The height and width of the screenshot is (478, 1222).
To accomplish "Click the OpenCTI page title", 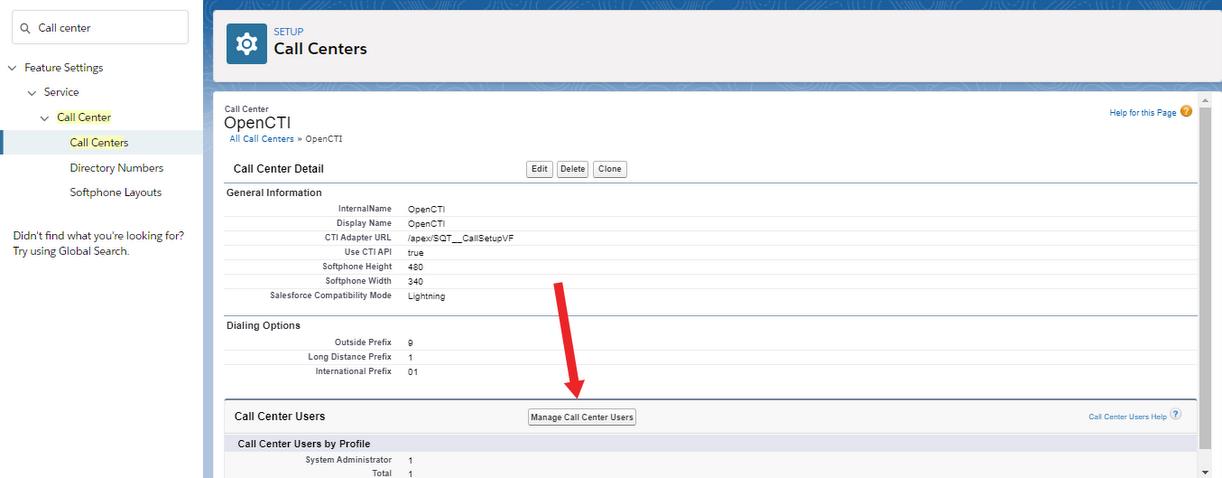I will [258, 123].
